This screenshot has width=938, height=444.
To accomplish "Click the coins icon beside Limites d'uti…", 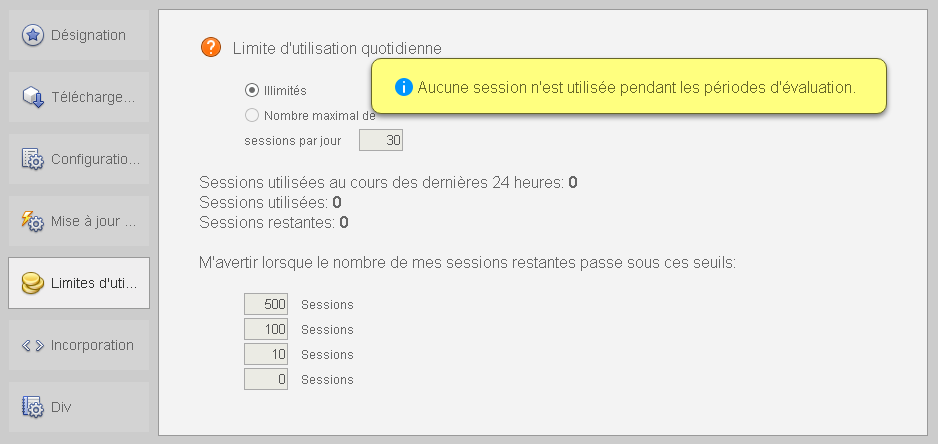I will [33, 283].
